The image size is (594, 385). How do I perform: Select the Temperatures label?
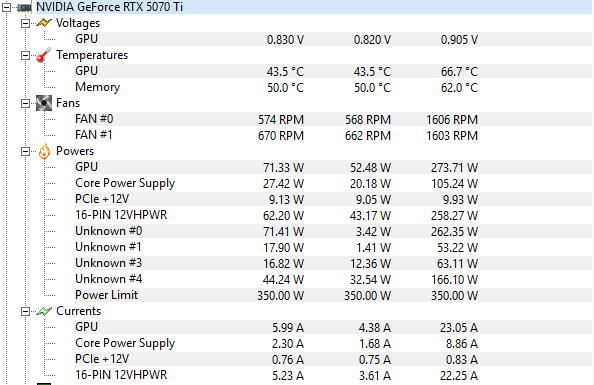pyautogui.click(x=92, y=55)
